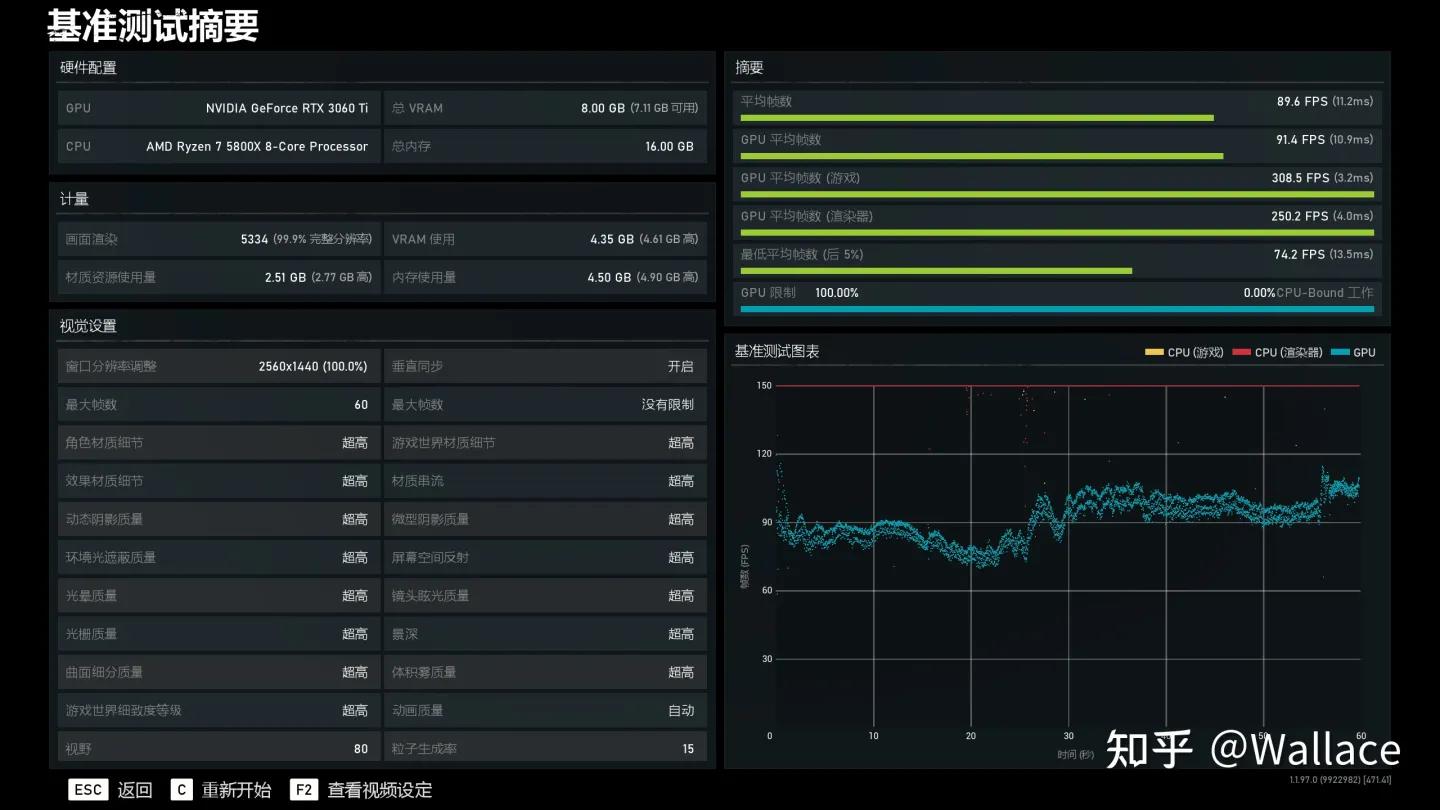Click the 知乎 @Wallace watermark
Image resolution: width=1440 pixels, height=810 pixels.
pos(1252,749)
